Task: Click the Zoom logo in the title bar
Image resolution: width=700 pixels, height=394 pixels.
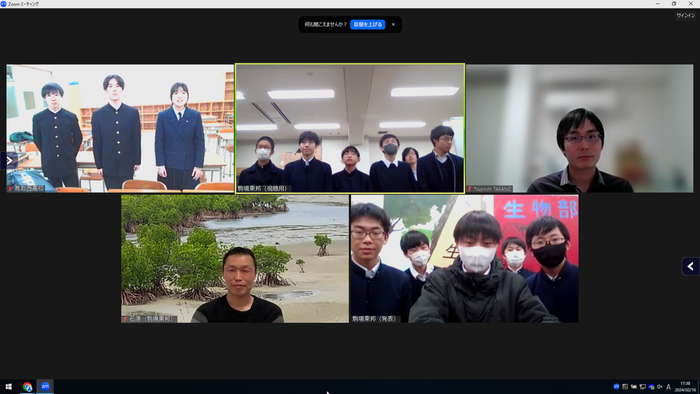Action: [4, 4]
